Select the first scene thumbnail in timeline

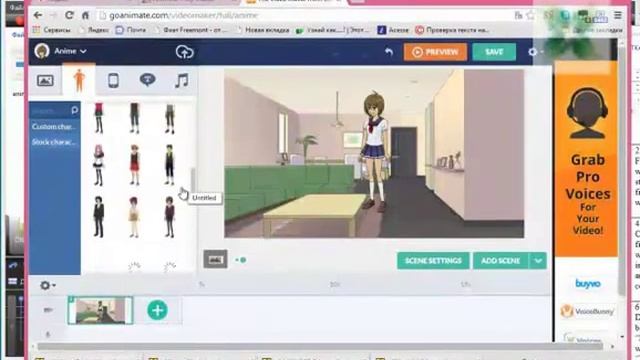(100, 310)
